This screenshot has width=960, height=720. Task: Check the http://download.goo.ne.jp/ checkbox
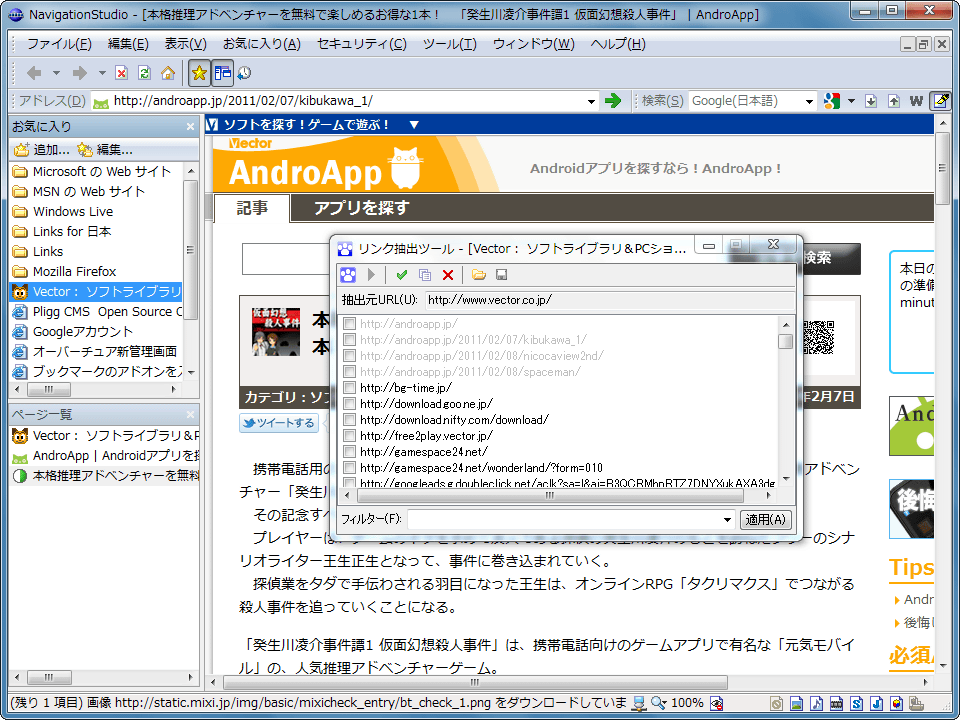click(350, 403)
